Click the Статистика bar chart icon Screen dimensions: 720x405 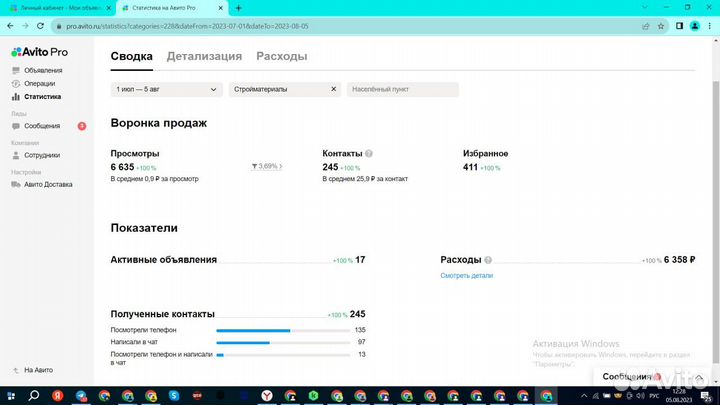click(16, 96)
